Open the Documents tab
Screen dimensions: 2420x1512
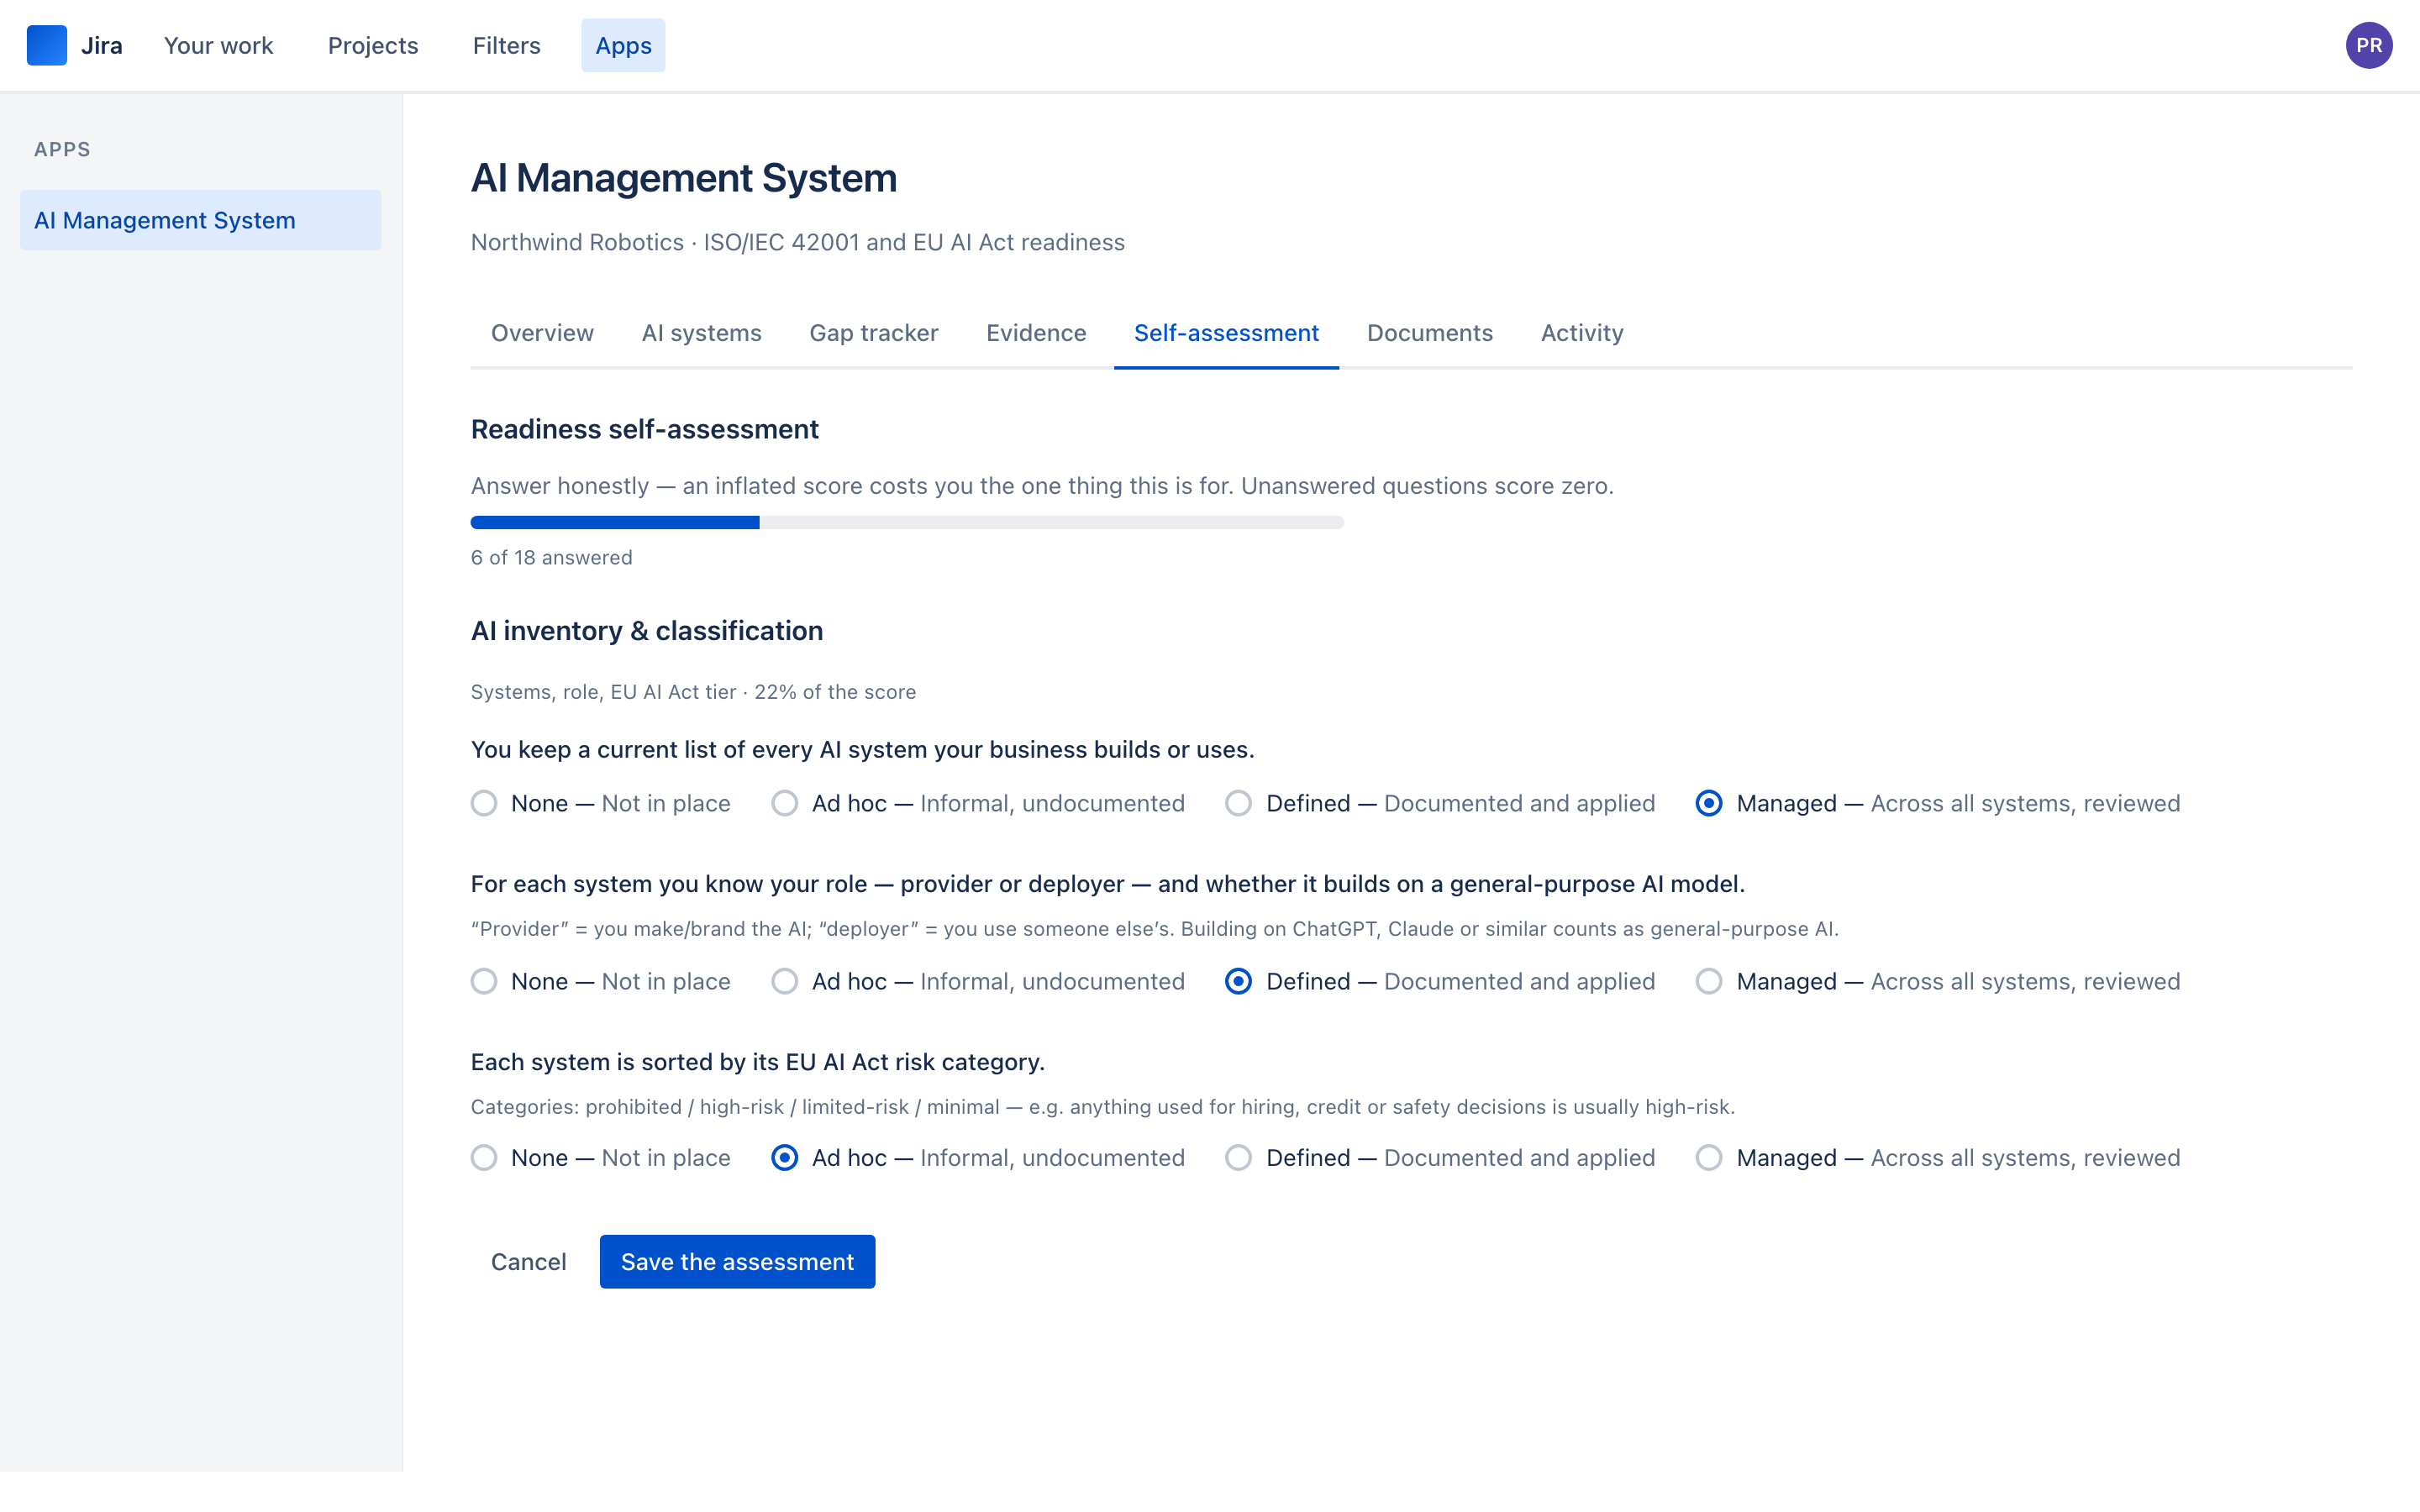pyautogui.click(x=1429, y=333)
